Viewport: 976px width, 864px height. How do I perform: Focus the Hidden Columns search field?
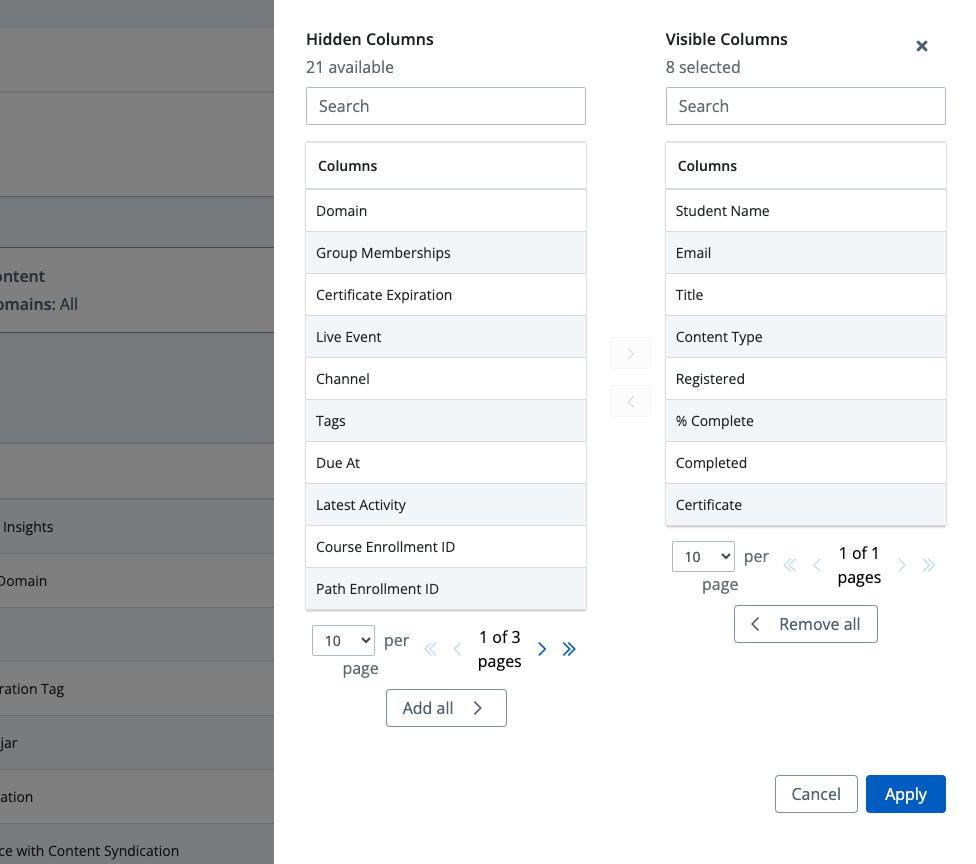[446, 106]
